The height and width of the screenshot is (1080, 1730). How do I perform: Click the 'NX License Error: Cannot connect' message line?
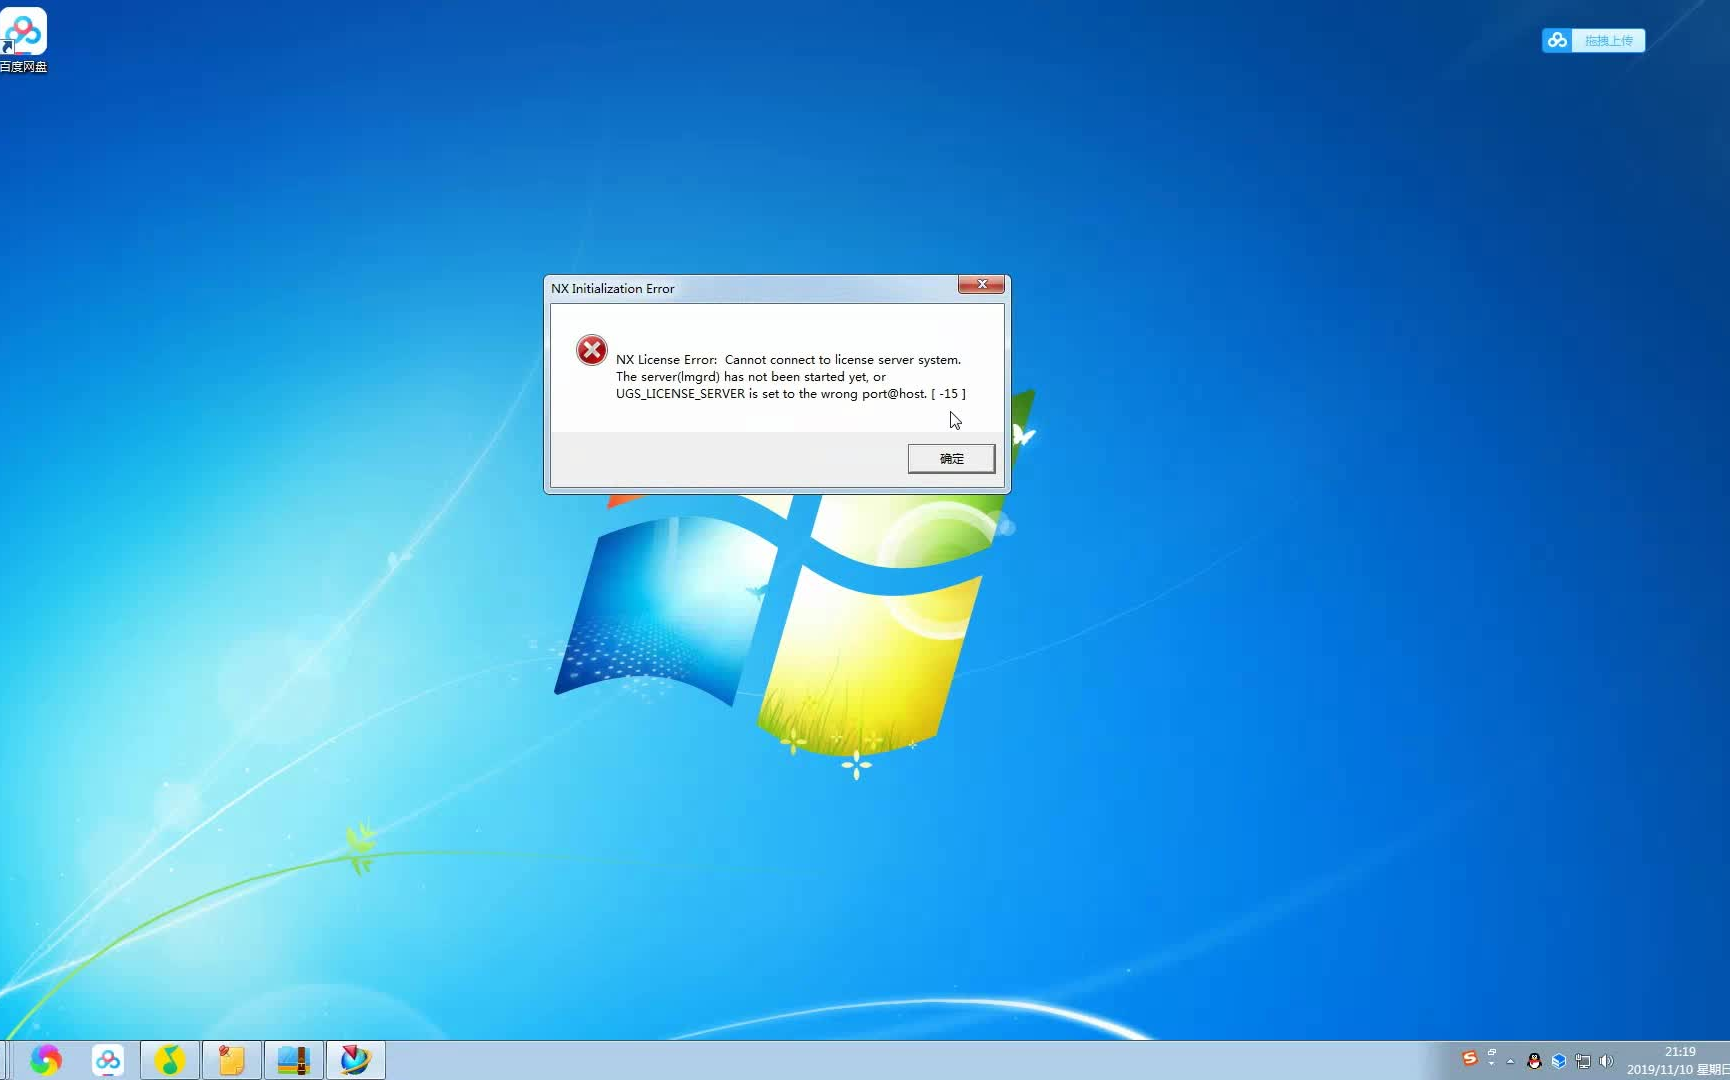[x=788, y=359]
